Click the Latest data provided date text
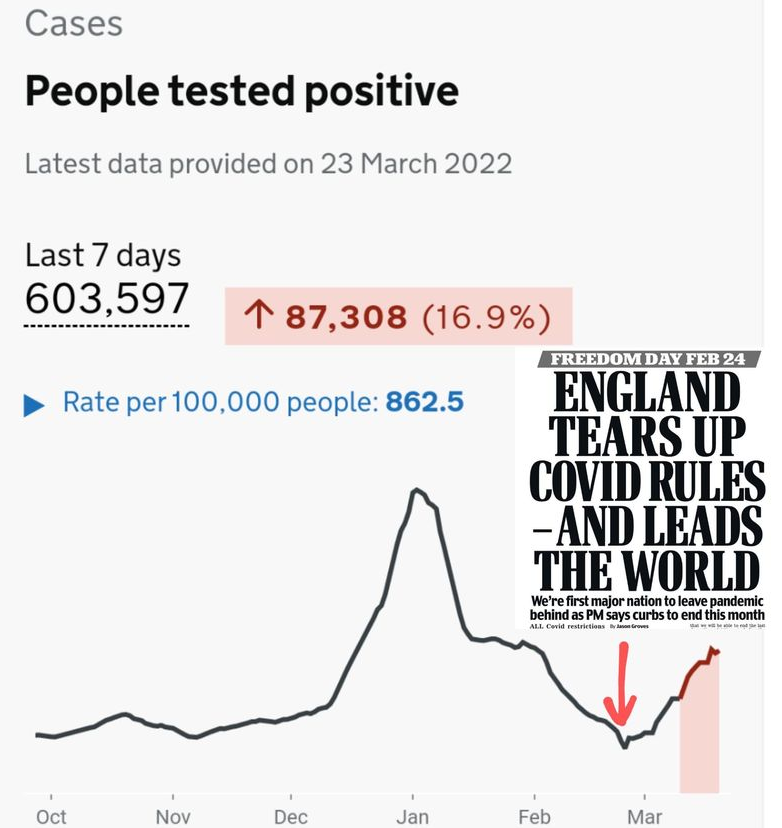 (268, 164)
